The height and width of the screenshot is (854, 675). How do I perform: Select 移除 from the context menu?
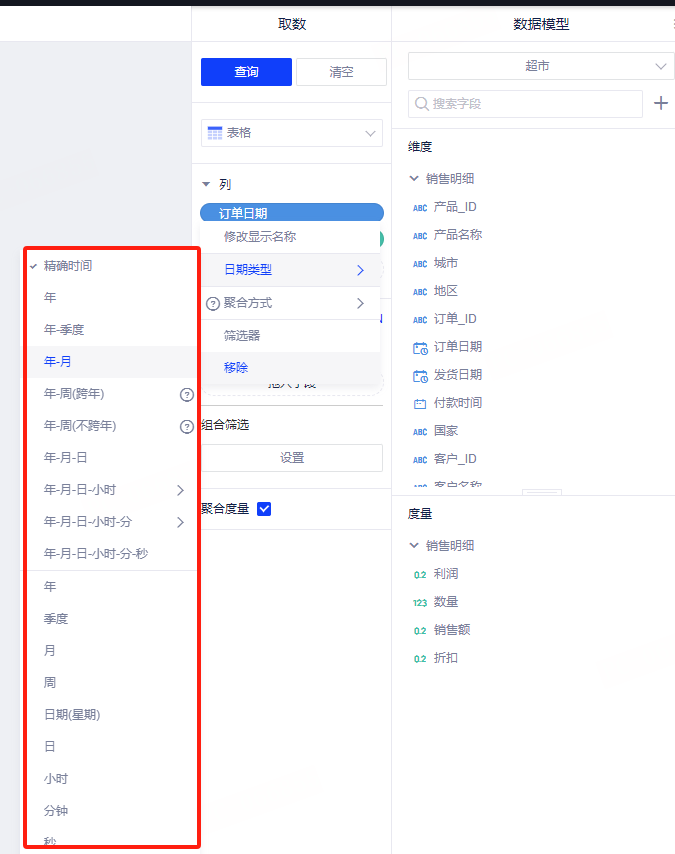click(236, 368)
